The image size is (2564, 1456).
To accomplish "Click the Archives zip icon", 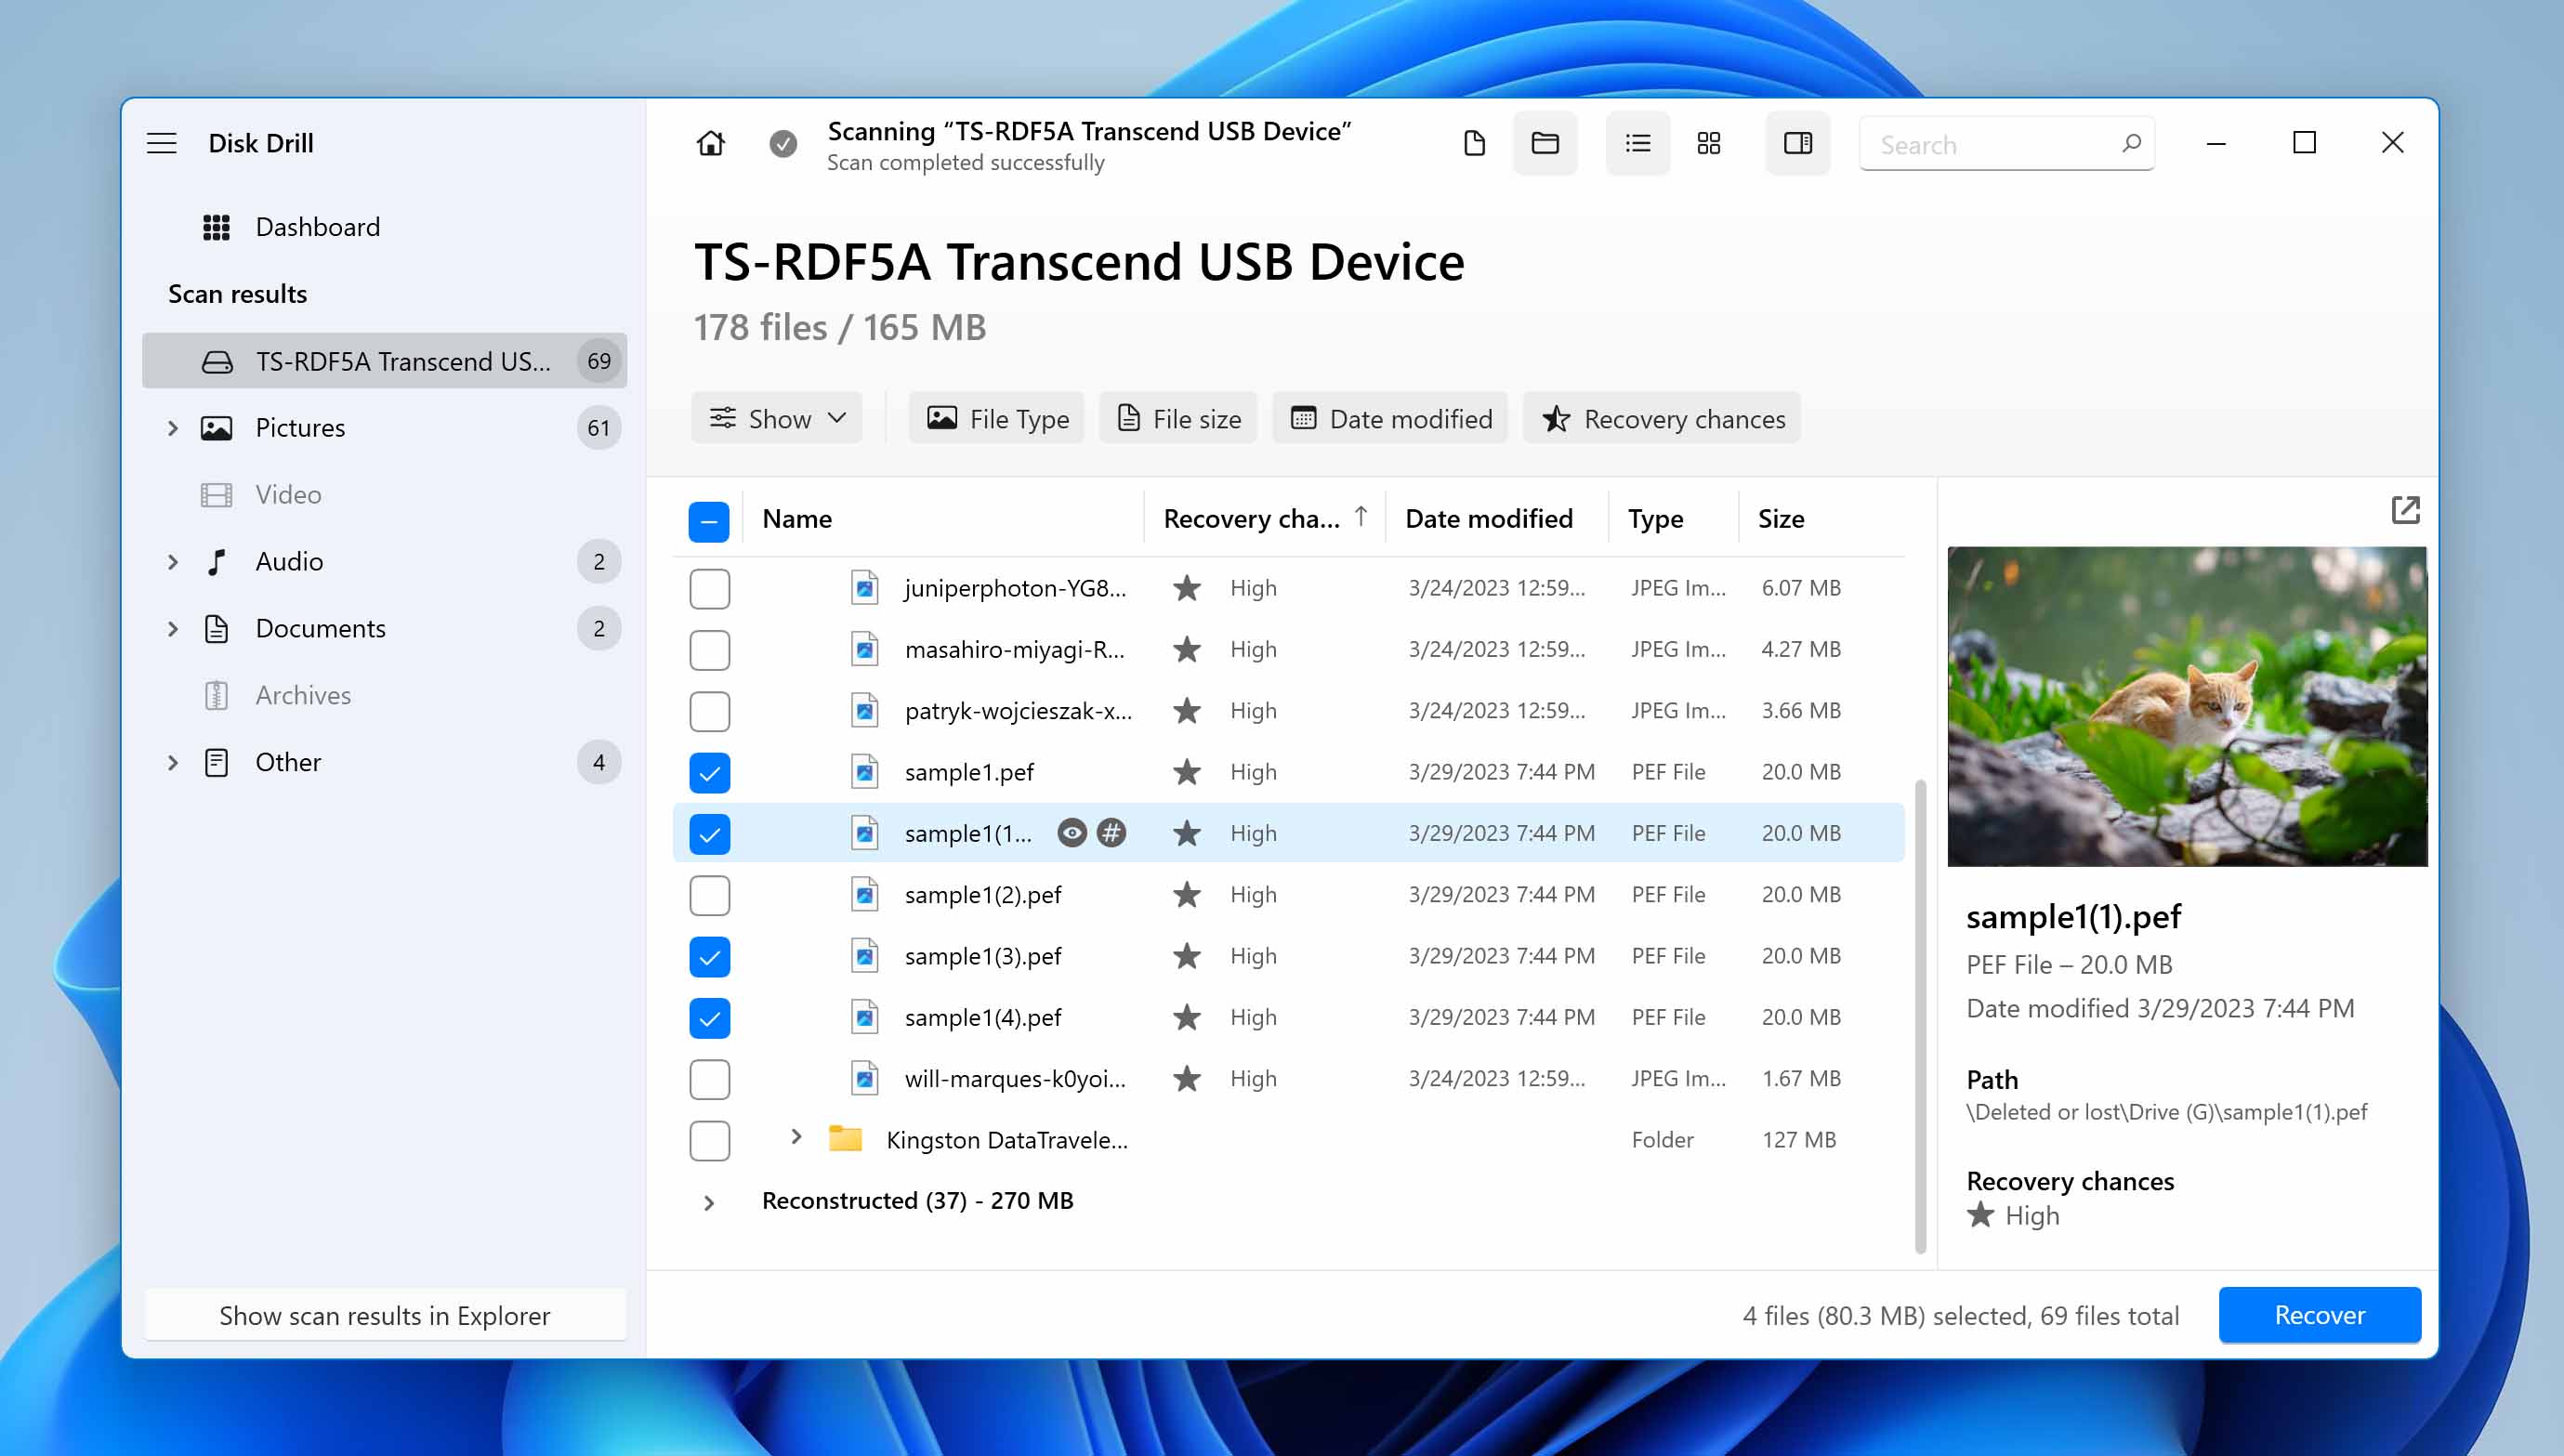I will (x=216, y=696).
